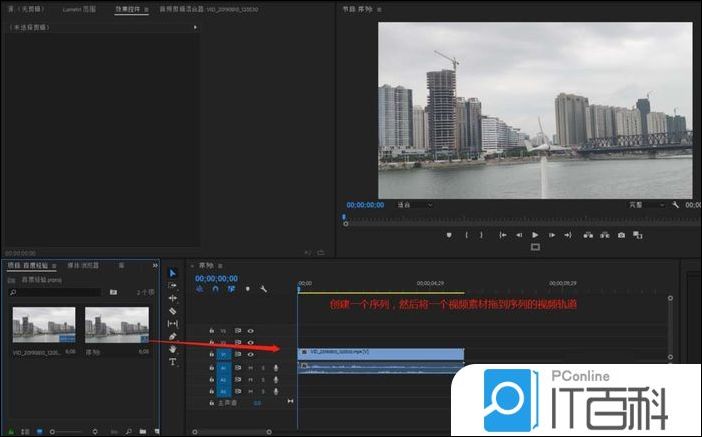702x437 pixels.
Task: Toggle V3 track output eye icon
Action: tap(251, 330)
